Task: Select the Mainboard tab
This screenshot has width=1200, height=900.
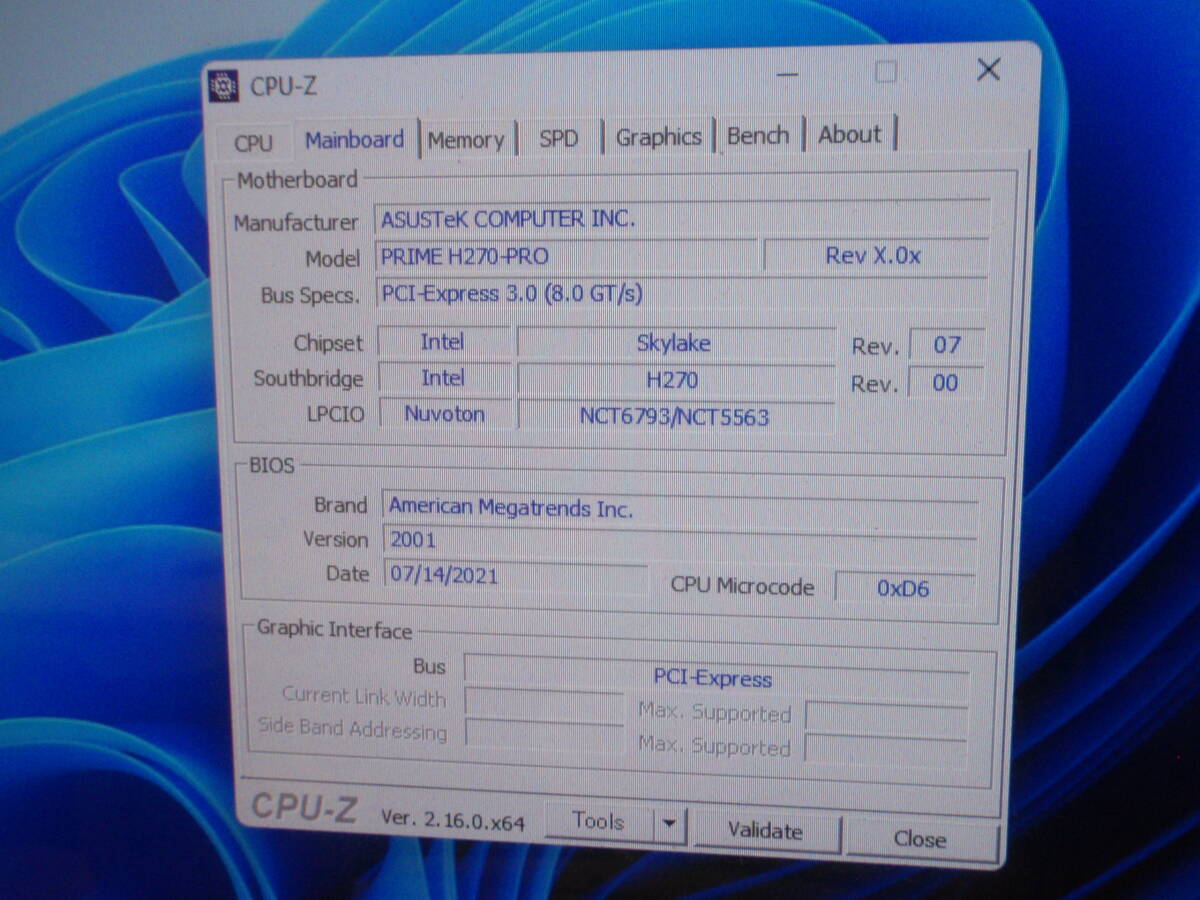Action: (355, 140)
